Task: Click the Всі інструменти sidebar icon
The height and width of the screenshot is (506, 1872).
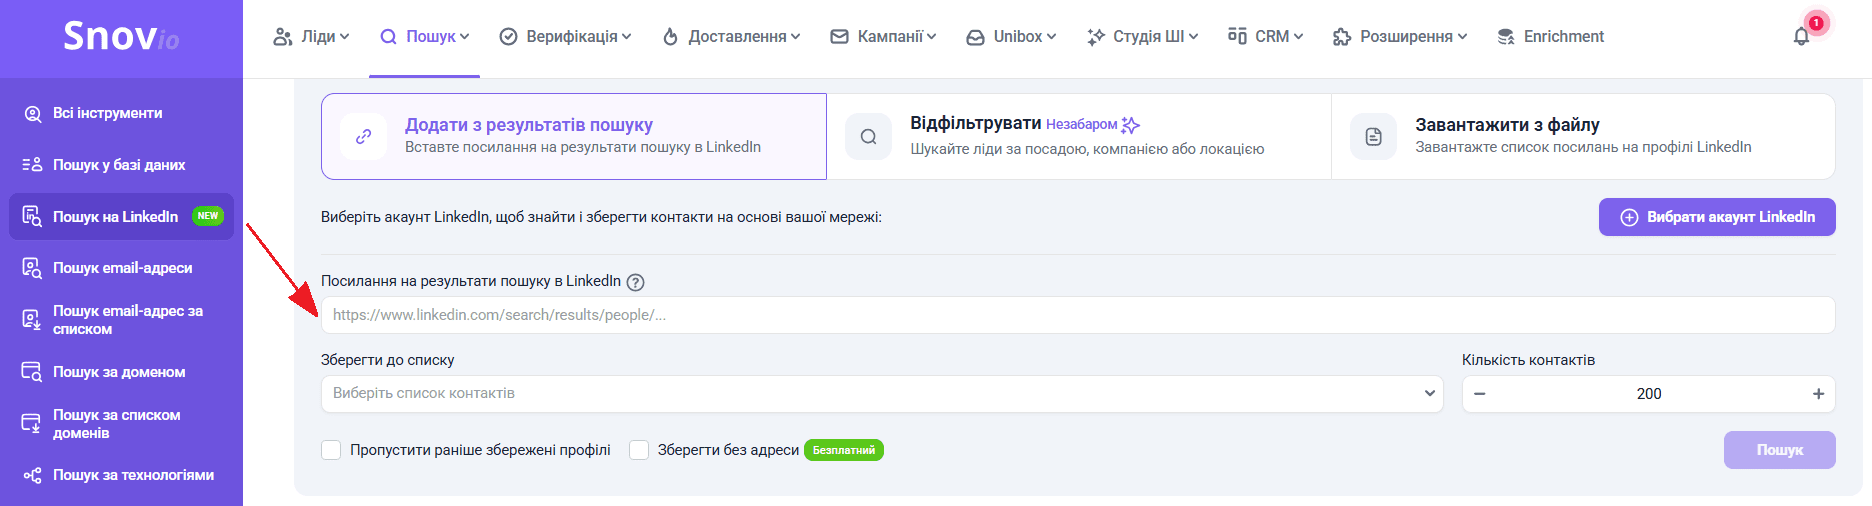Action: (x=33, y=114)
